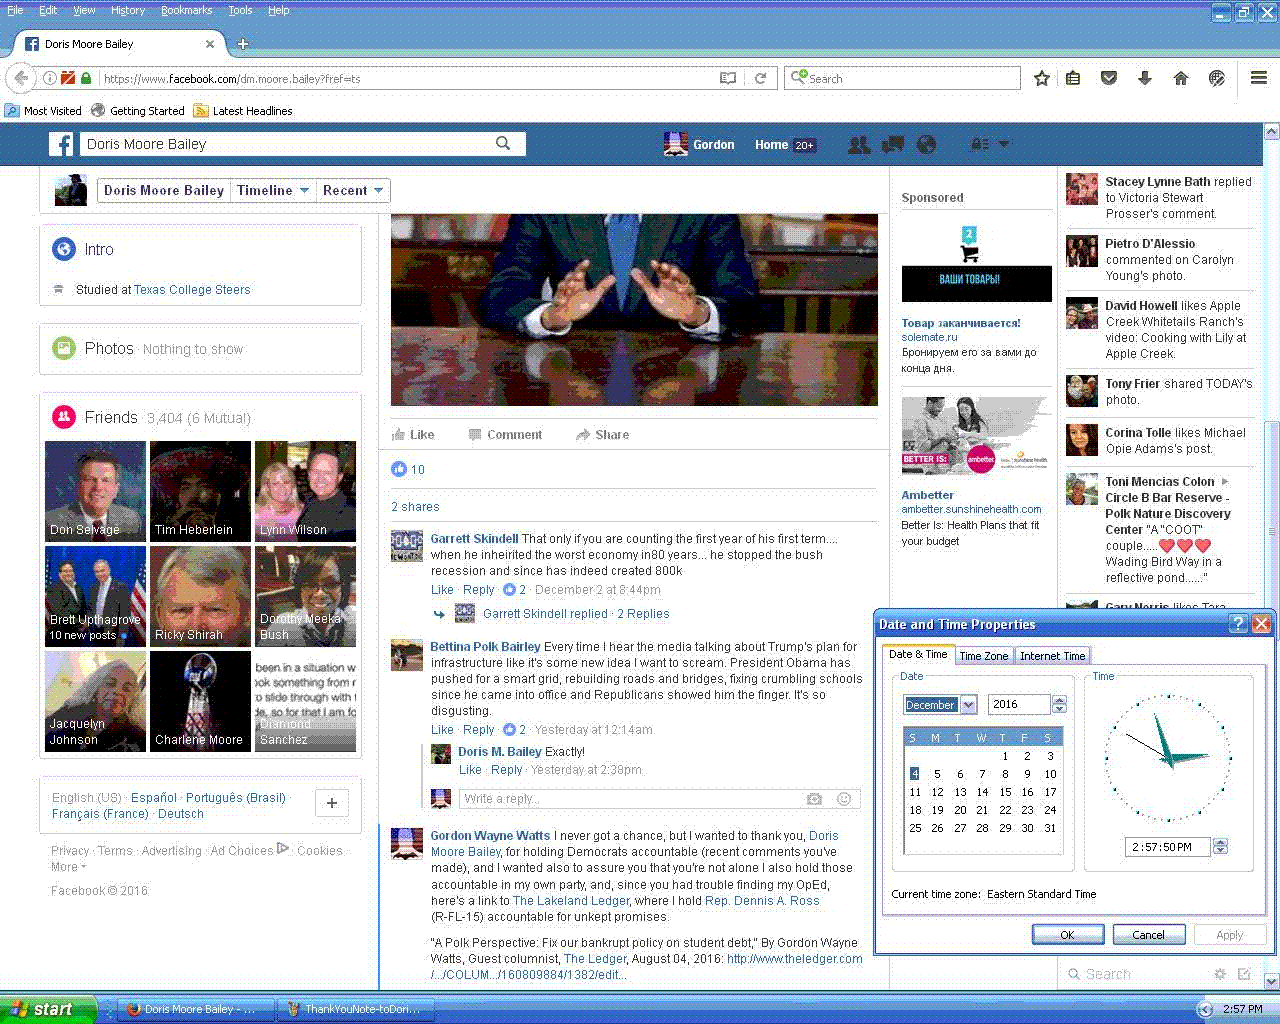Open Firefox Downloads arrow icon
This screenshot has height=1024, width=1280.
click(1145, 78)
